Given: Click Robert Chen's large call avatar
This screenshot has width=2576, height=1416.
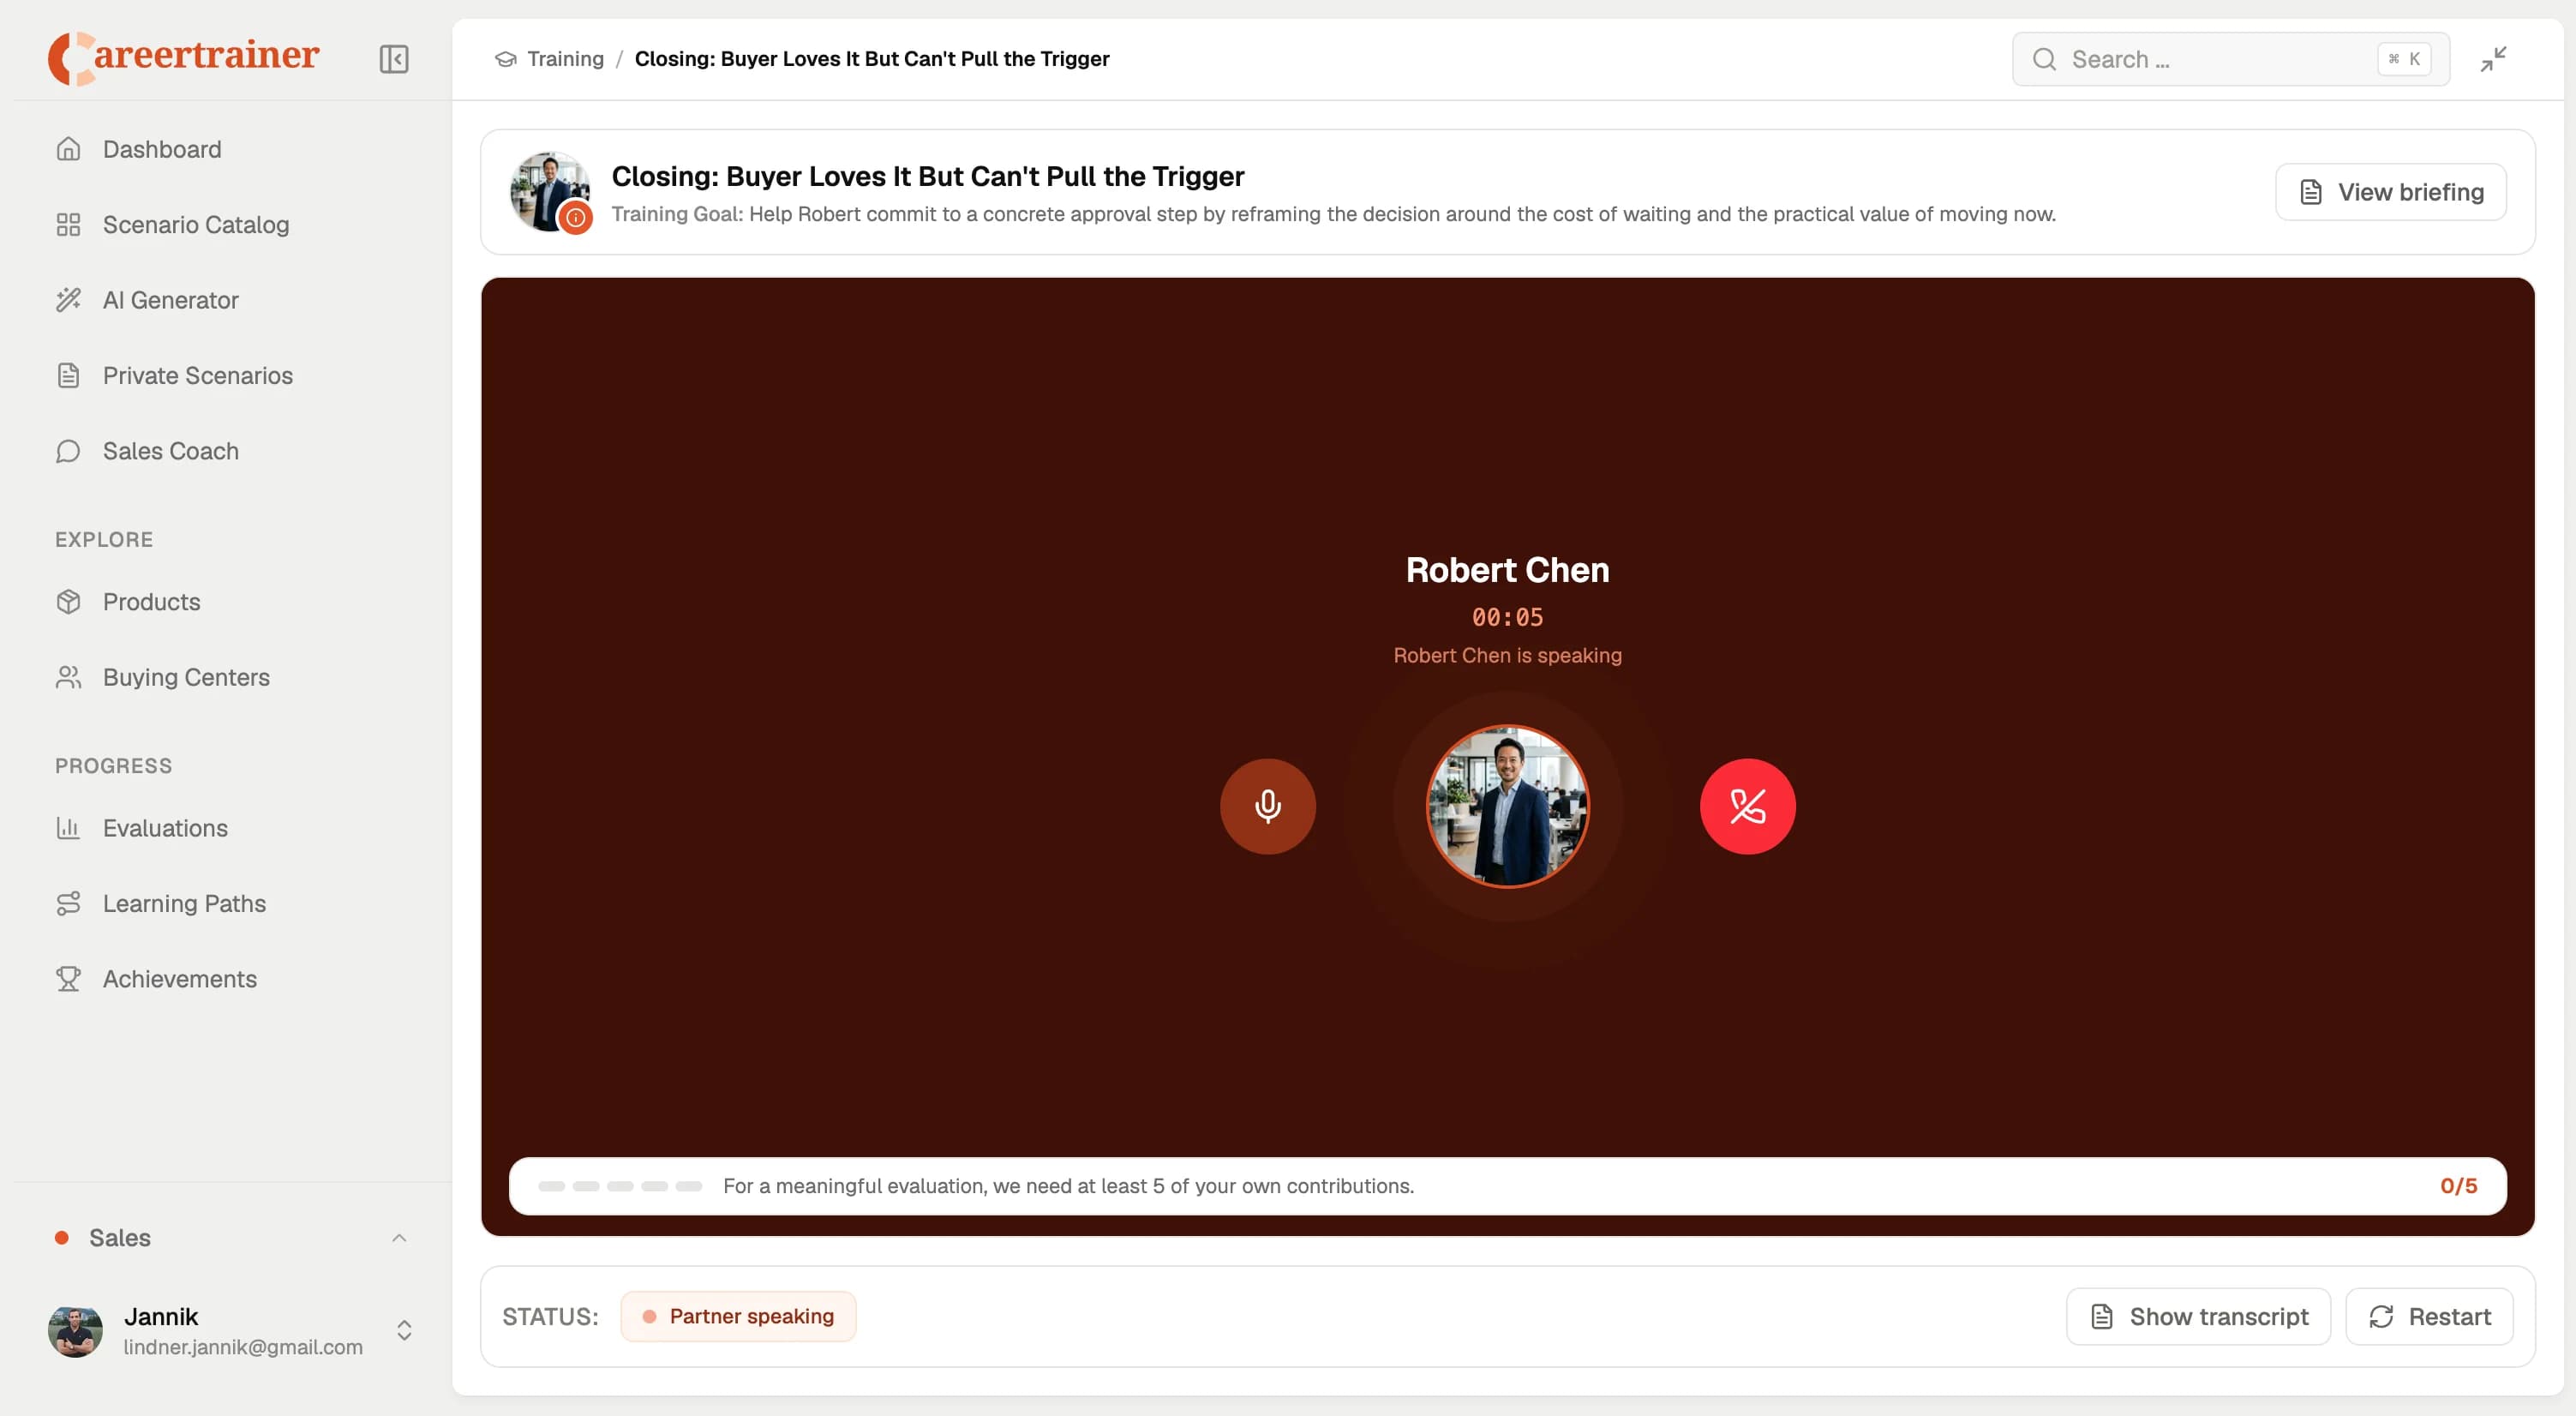Looking at the screenshot, I should pyautogui.click(x=1507, y=806).
